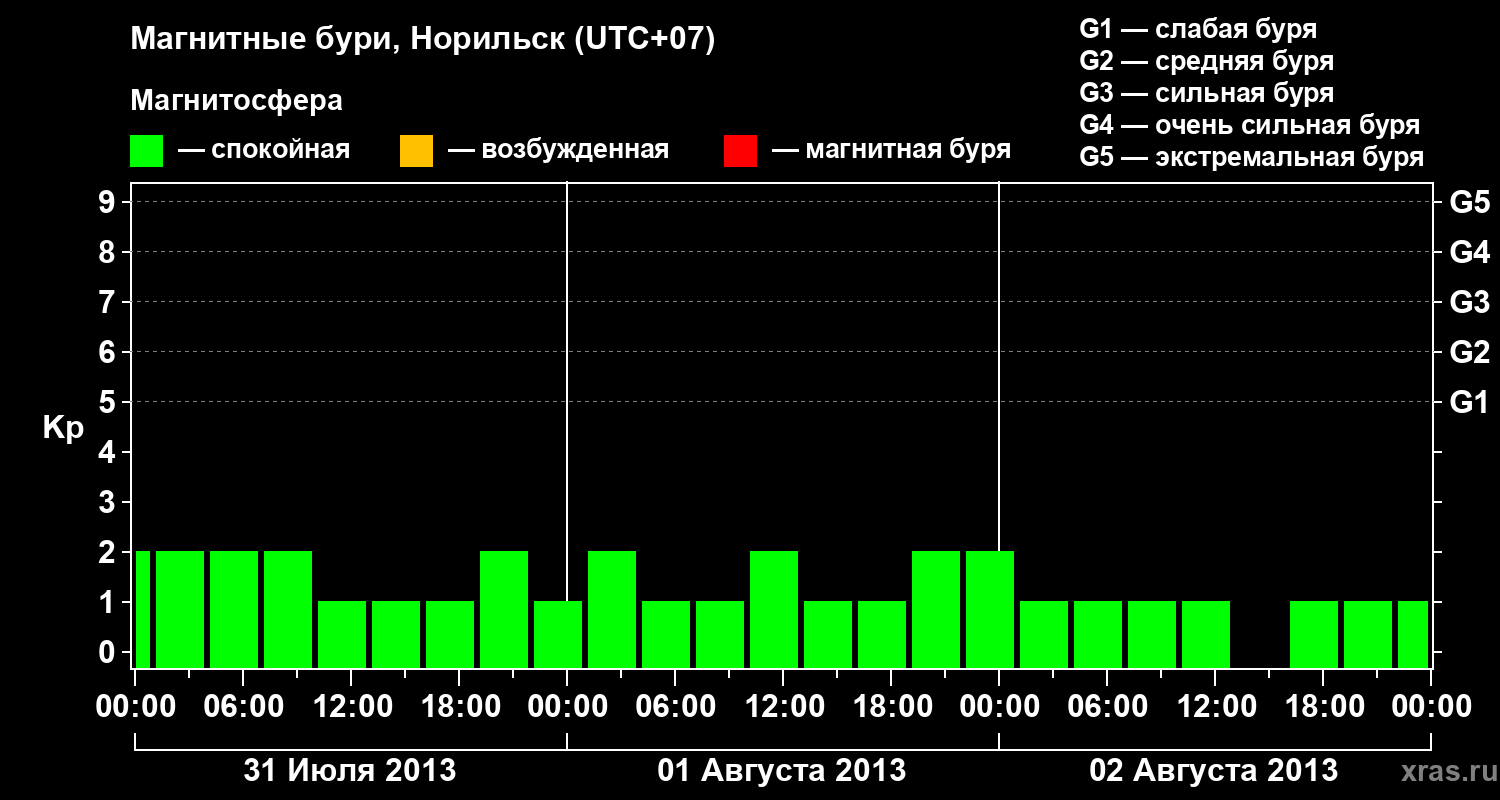This screenshot has width=1500, height=800.
Task: Click the first '00:00' label starting 31 Июля
Action: pos(135,707)
